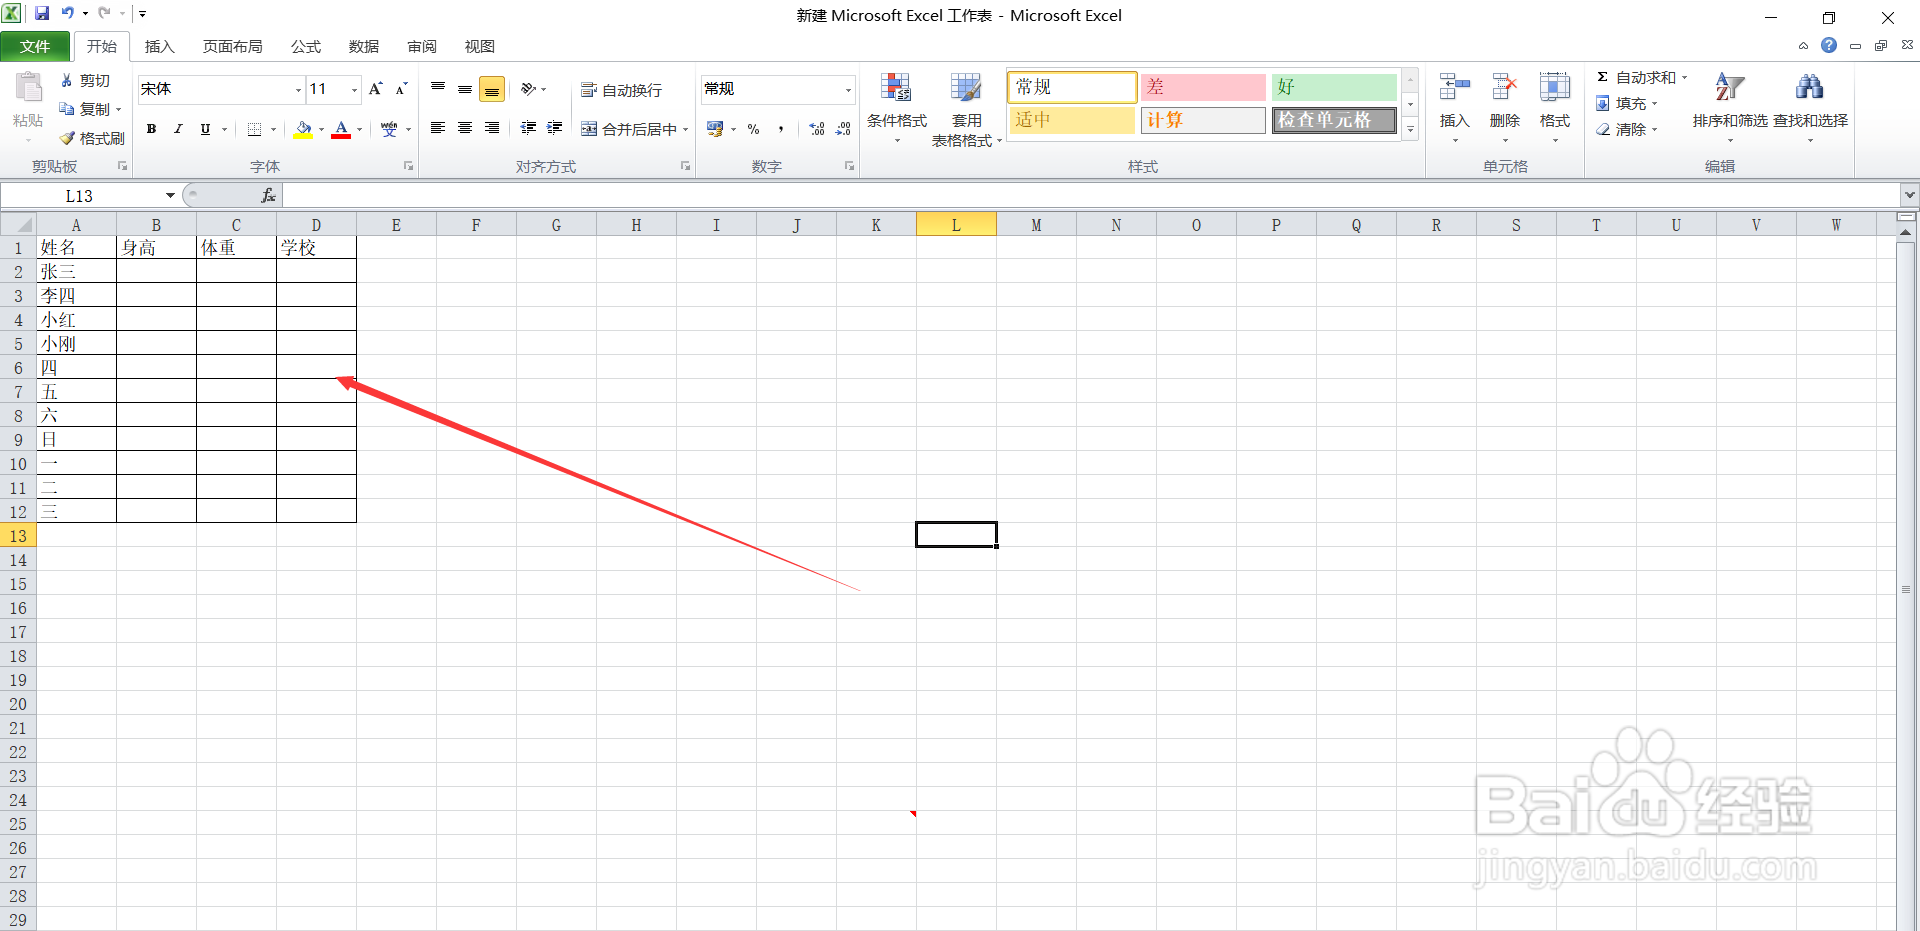Apply the 检查单元格 (Check Cell) style
The image size is (1920, 931).
(1334, 120)
